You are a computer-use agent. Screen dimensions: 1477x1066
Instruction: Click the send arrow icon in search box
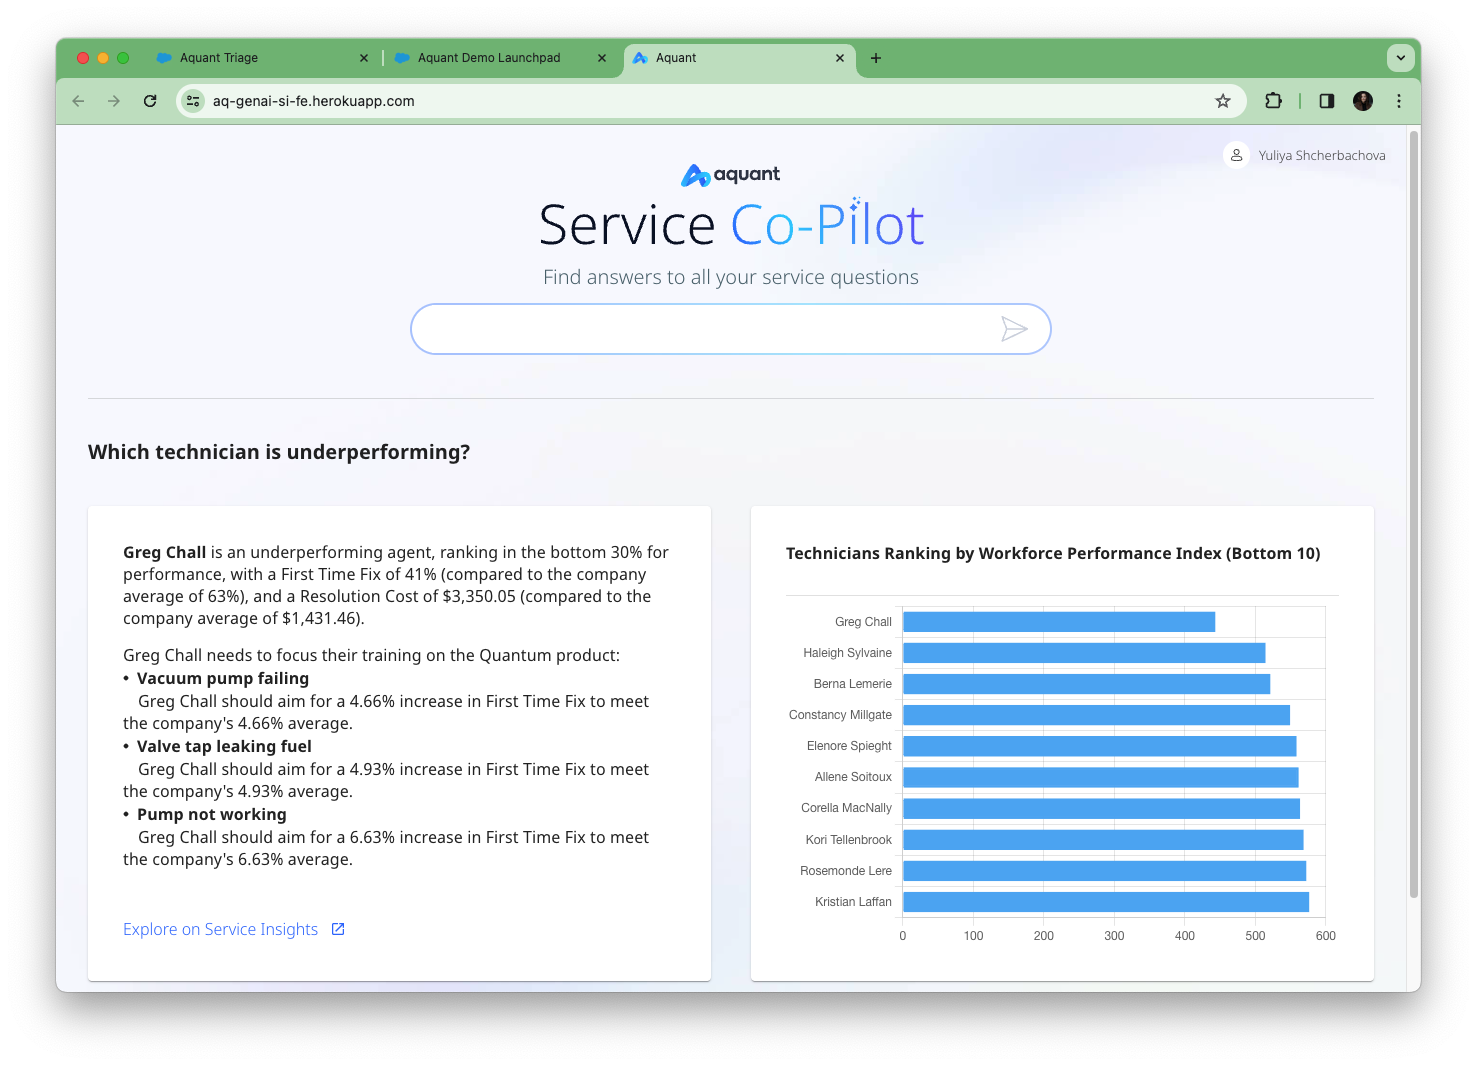1014,329
